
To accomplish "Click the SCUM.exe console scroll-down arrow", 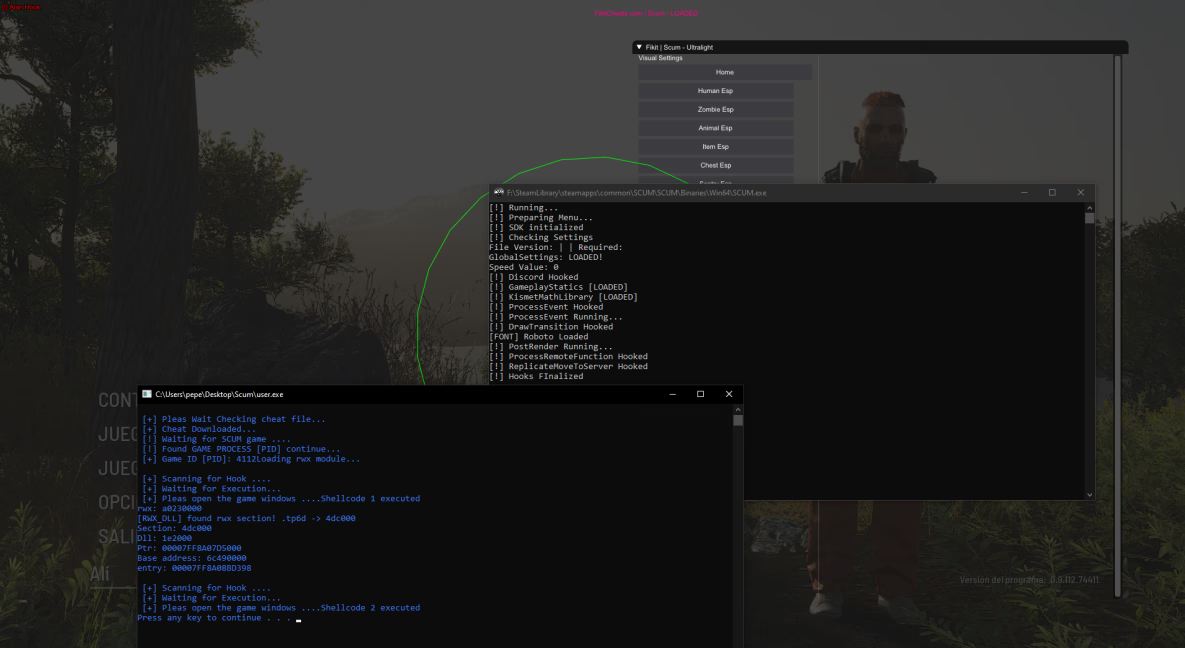I will (1090, 494).
